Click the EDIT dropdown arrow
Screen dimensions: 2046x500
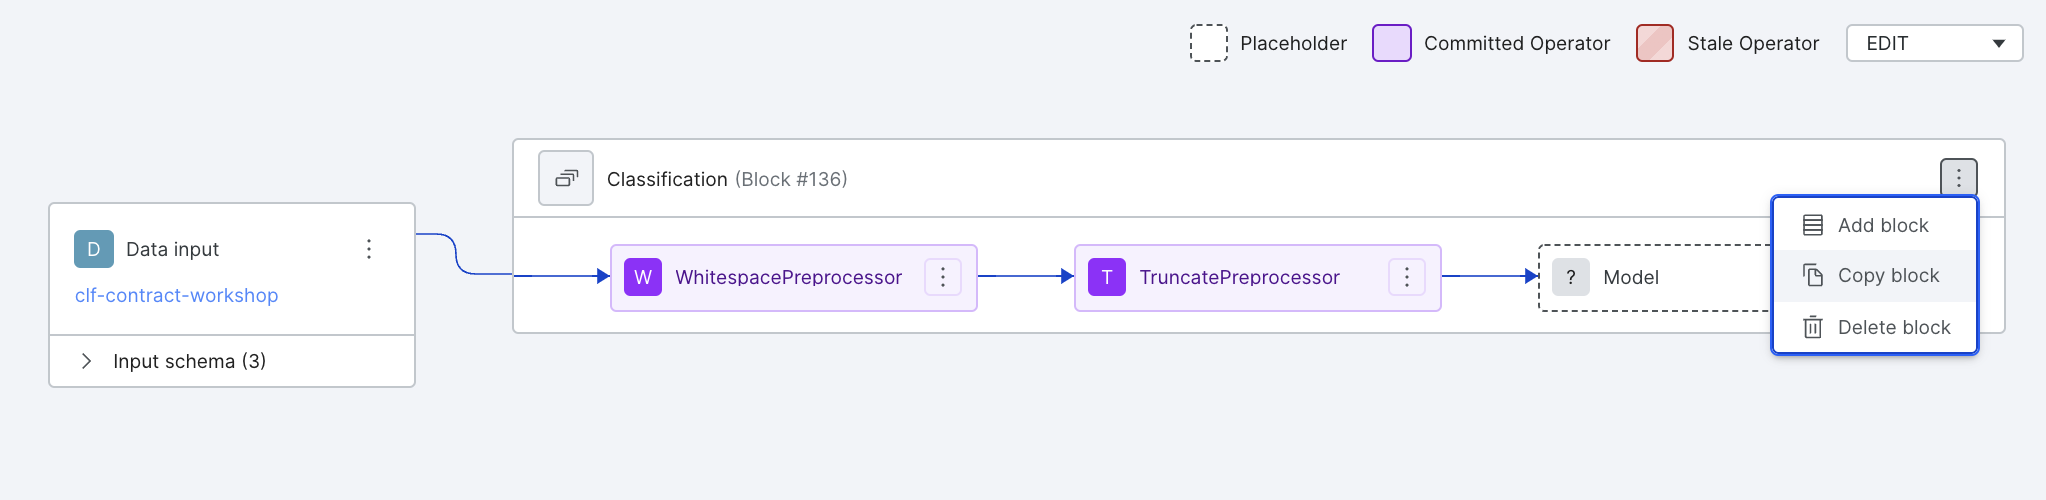point(1999,43)
